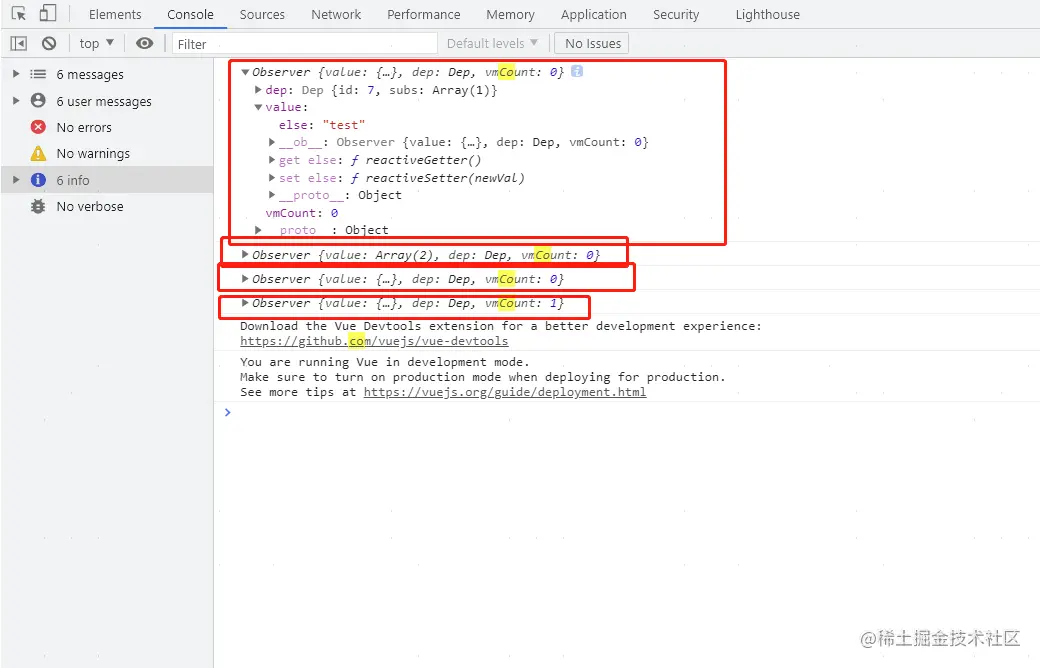Expand the __ob__: Observer property
1040x668 pixels.
pyautogui.click(x=272, y=142)
